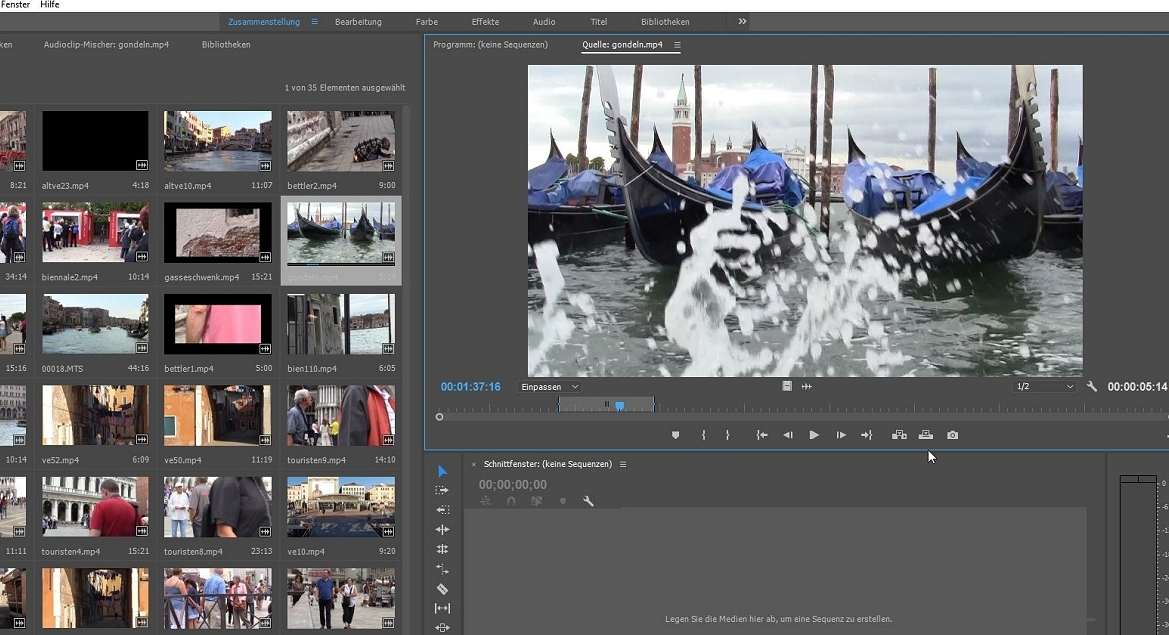
Task: Select the Auswahlwerkzeug (selection tool) arrow
Action: point(443,470)
